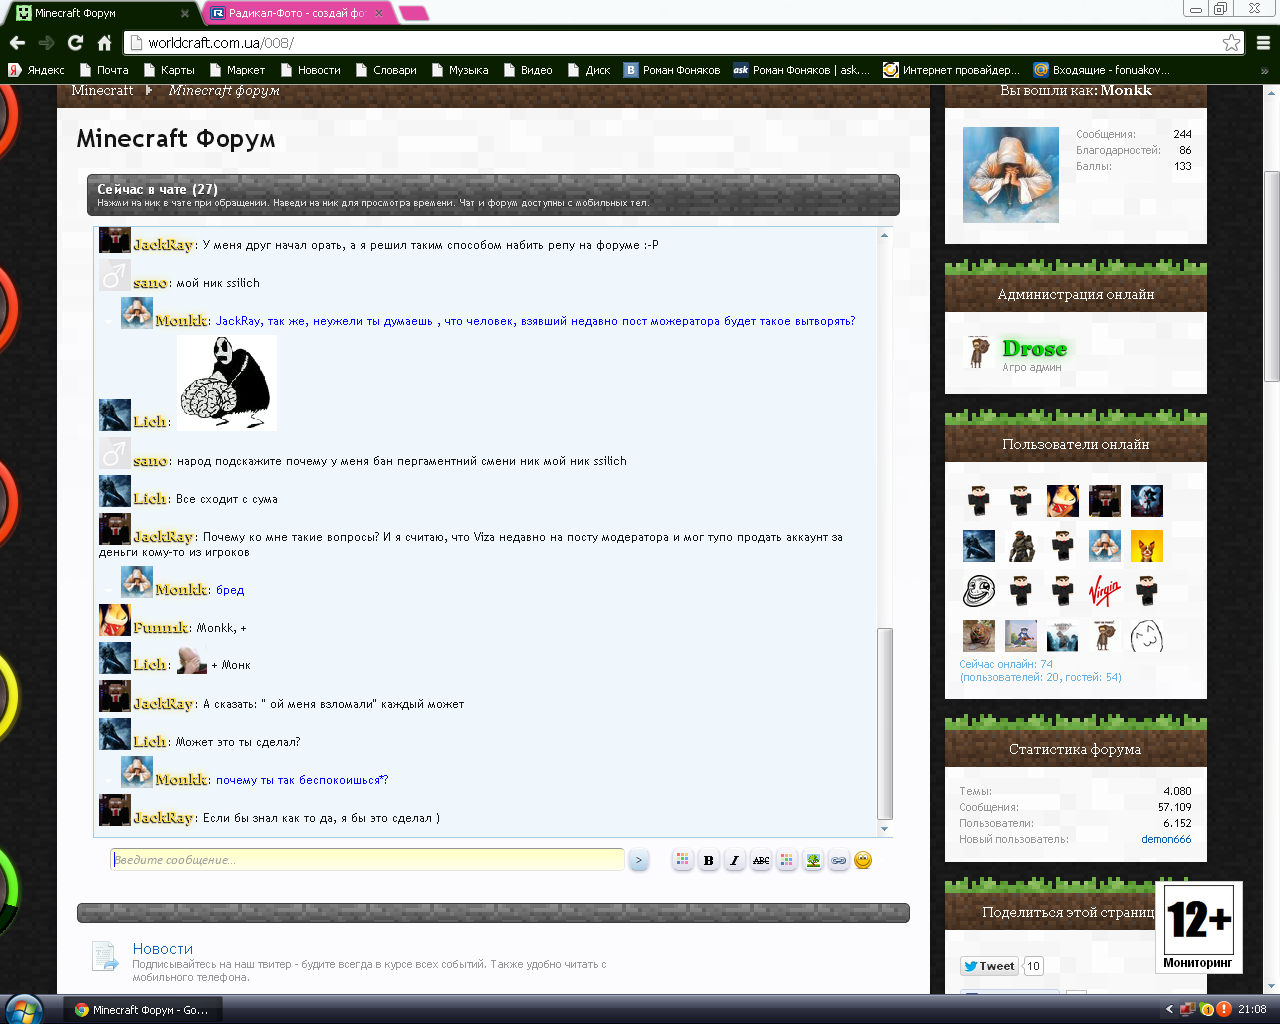This screenshot has height=1024, width=1280.
Task: Open Halo soldier user avatar
Action: click(1021, 546)
